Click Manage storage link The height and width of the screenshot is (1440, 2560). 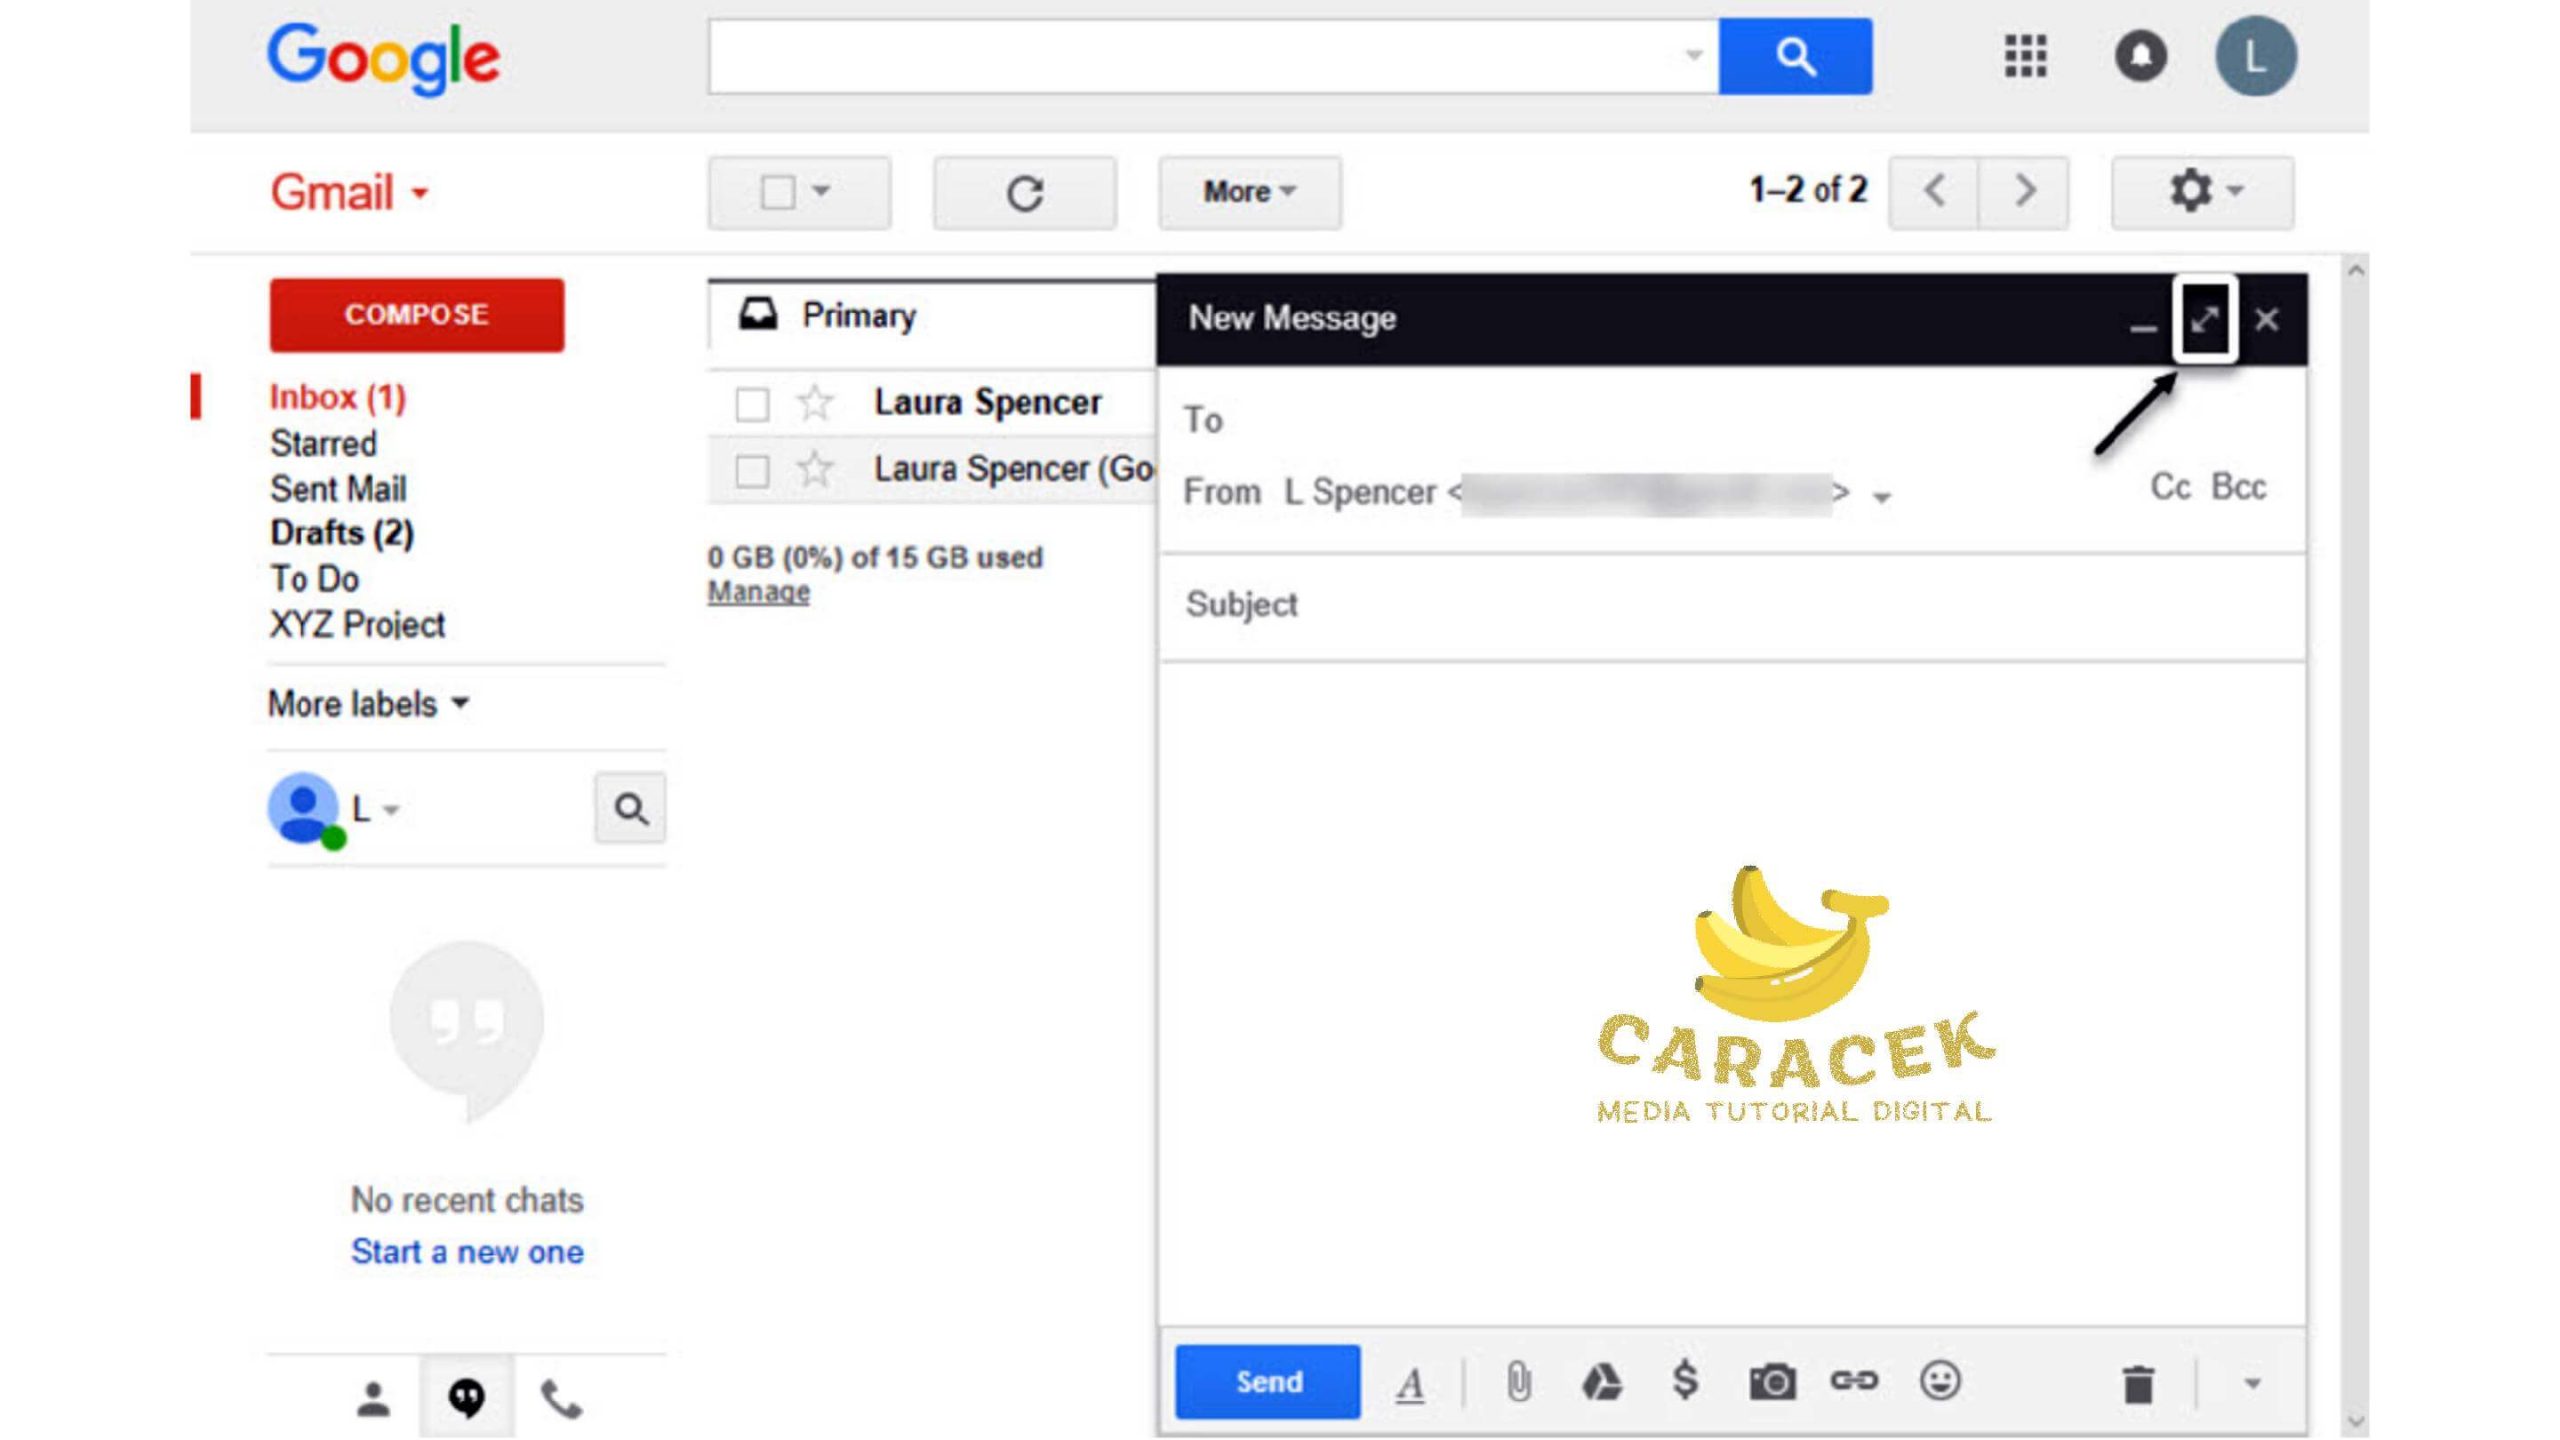(758, 591)
